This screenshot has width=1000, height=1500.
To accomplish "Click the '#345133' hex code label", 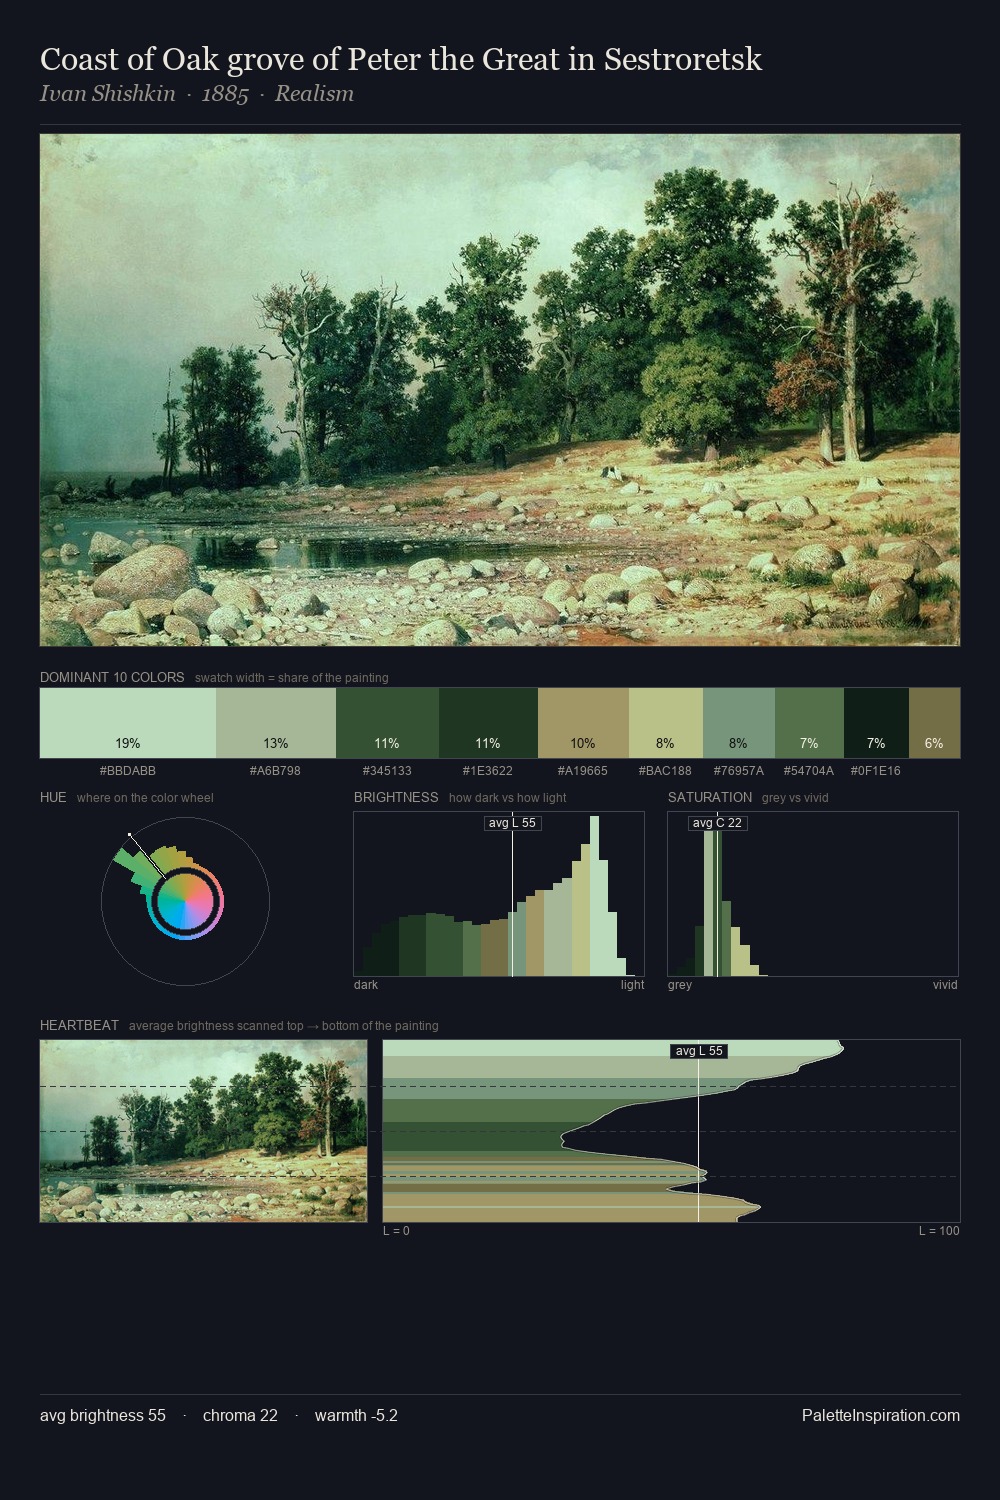I will pyautogui.click(x=387, y=771).
